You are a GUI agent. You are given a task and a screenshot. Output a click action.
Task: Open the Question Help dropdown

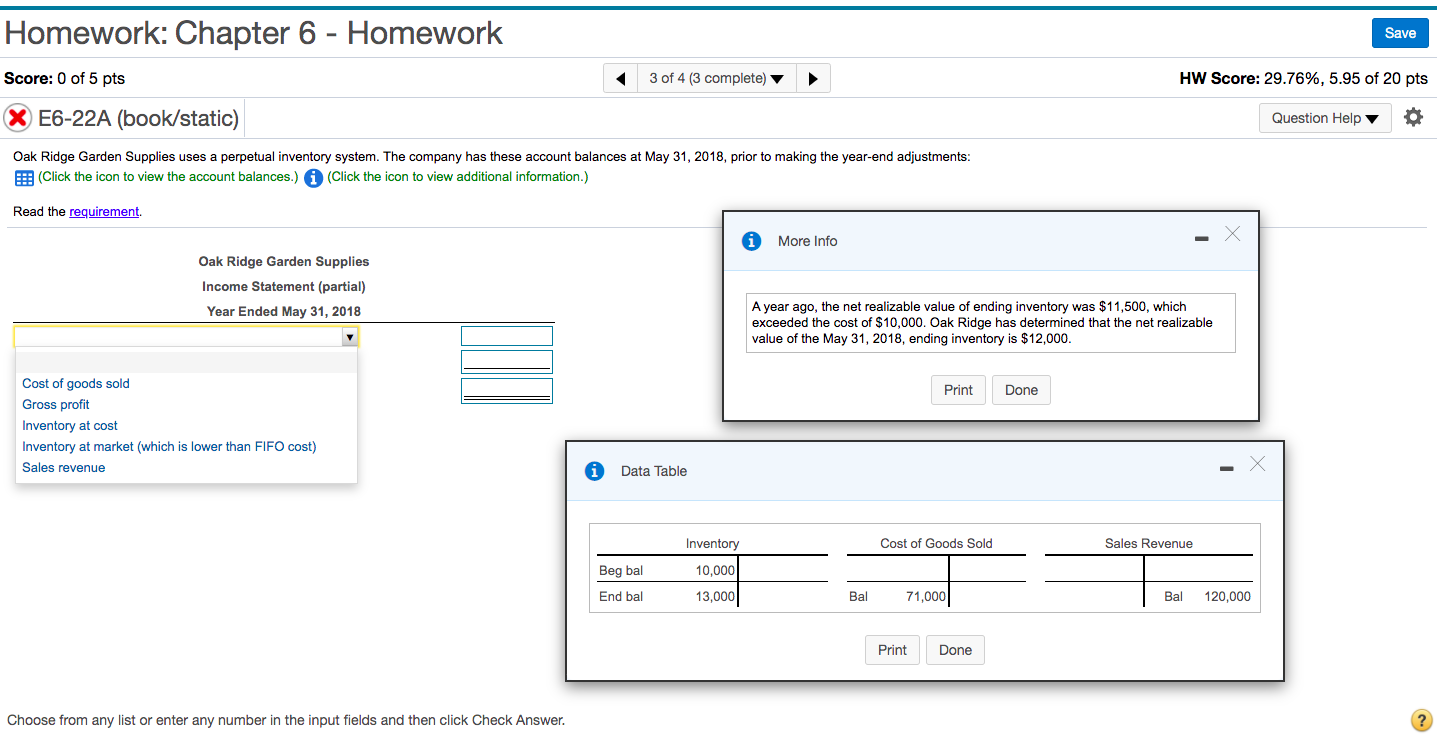click(1324, 117)
